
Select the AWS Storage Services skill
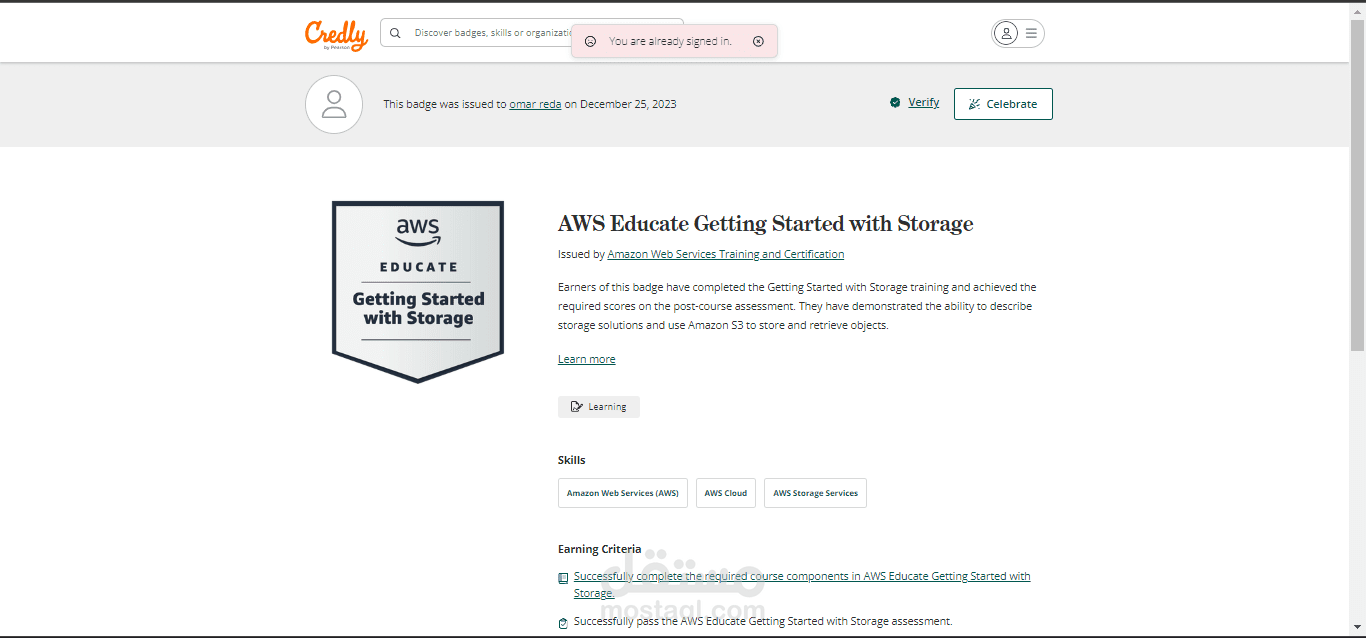click(815, 493)
